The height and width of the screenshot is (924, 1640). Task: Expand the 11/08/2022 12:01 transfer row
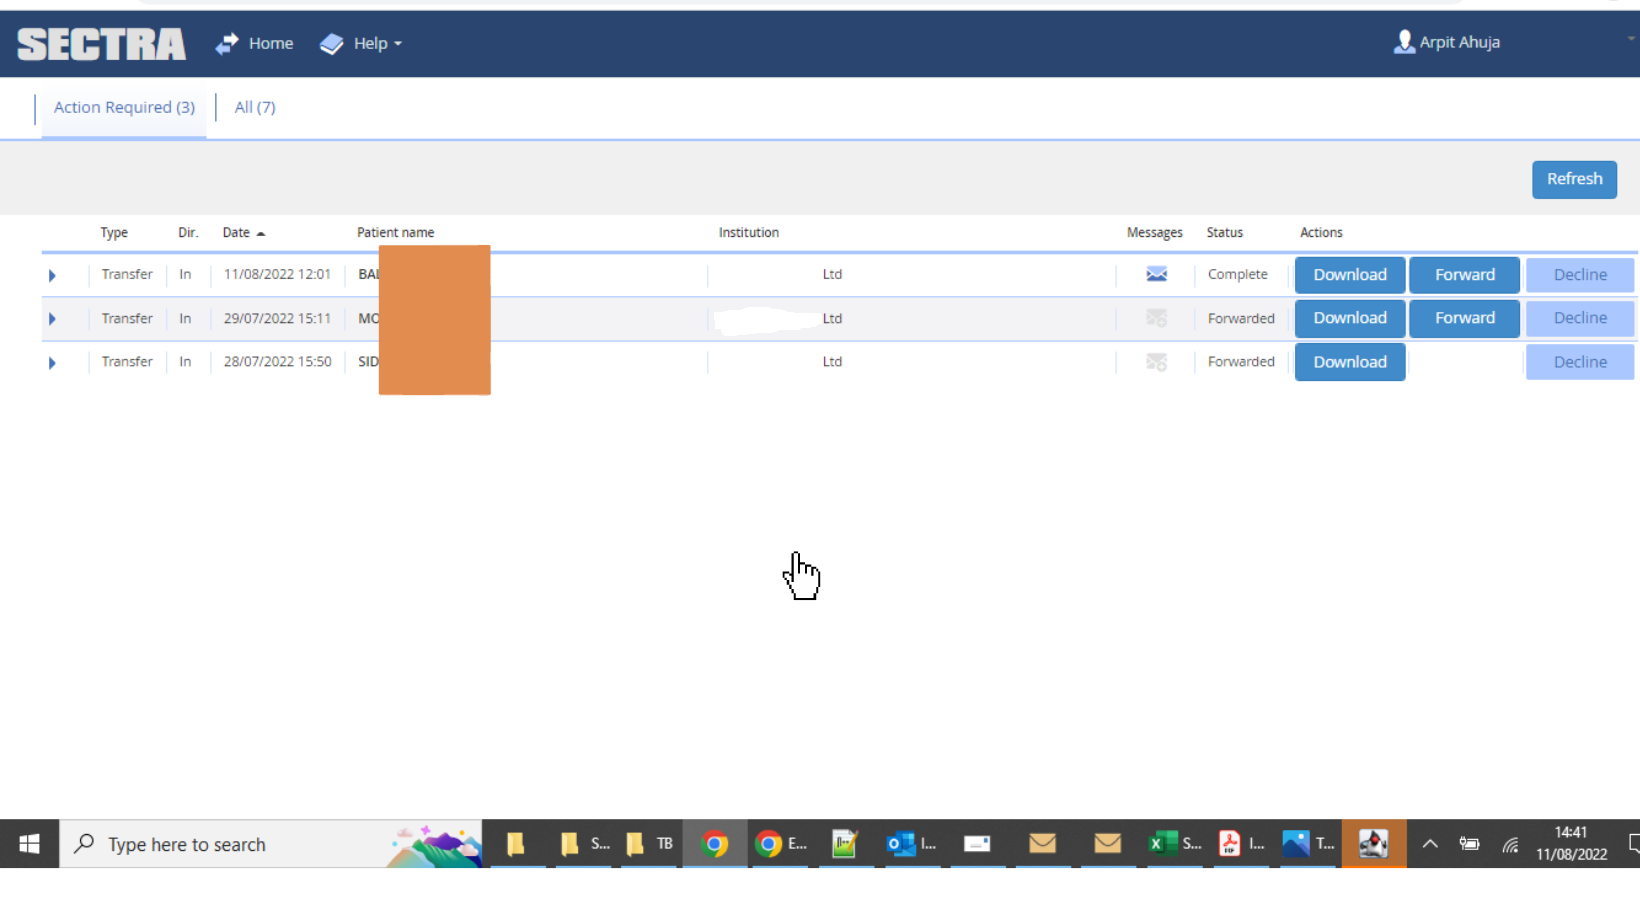[x=52, y=275]
